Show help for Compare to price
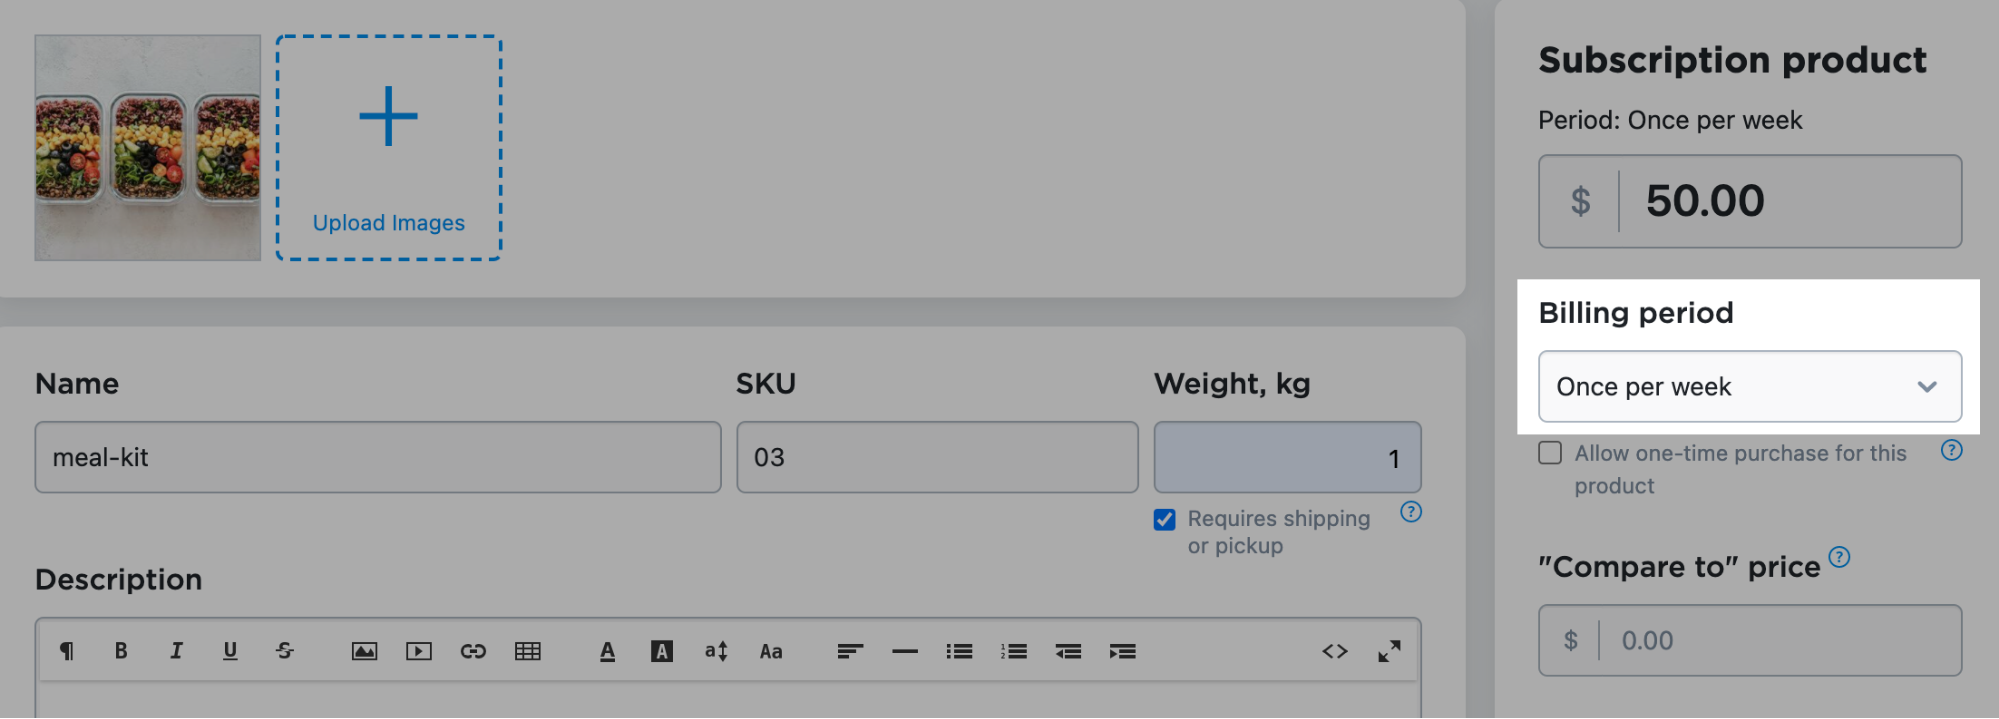The image size is (1999, 719). [x=1839, y=557]
